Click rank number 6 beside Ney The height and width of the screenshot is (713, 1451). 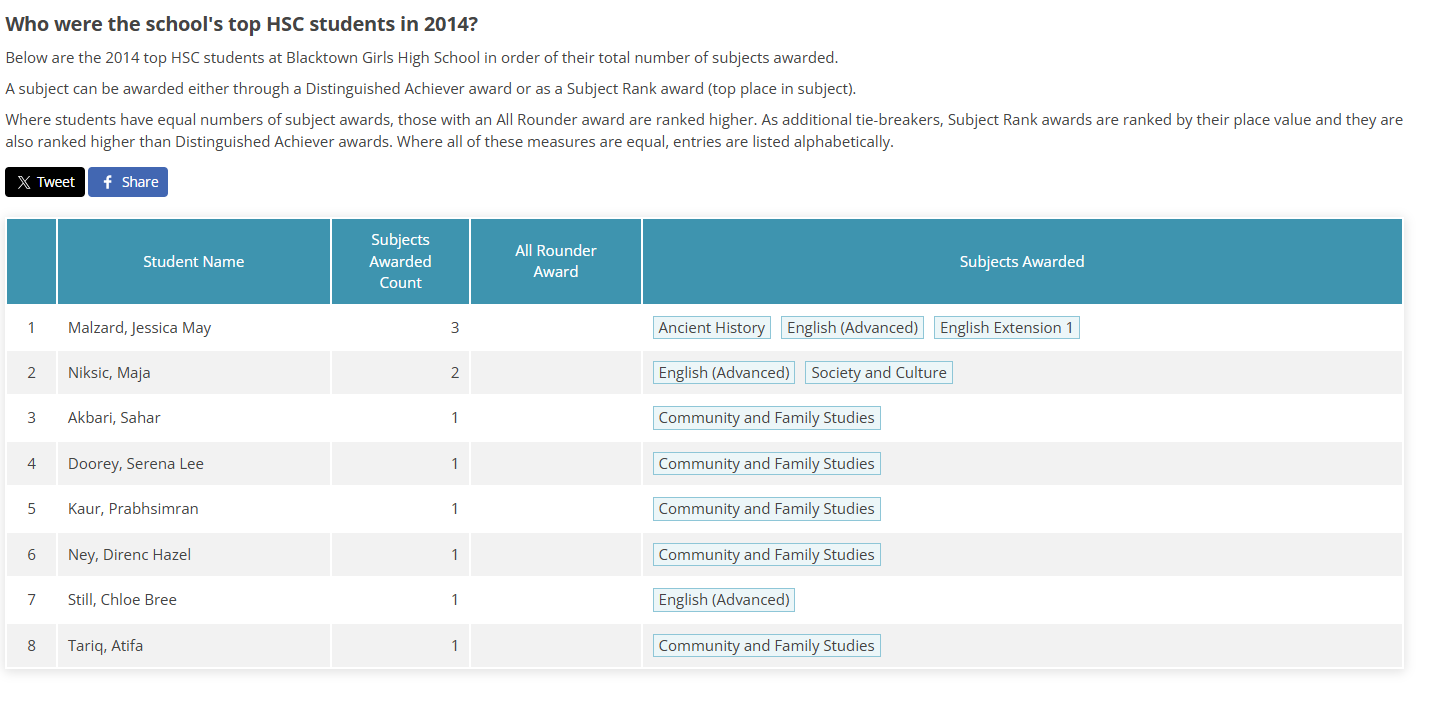click(31, 555)
